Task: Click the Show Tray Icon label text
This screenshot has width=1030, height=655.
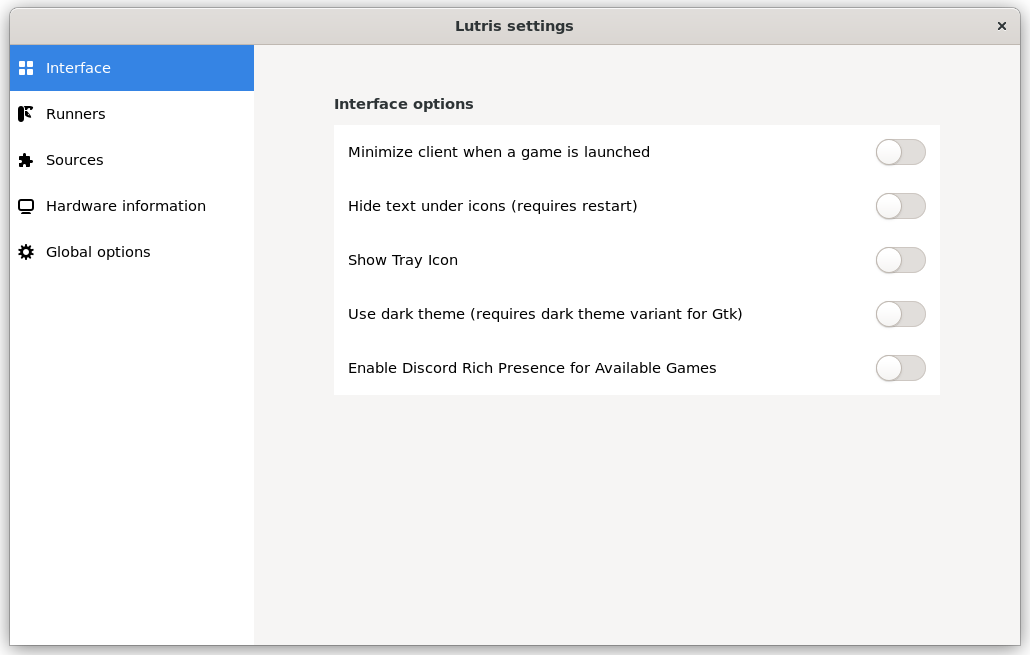Action: [402, 260]
